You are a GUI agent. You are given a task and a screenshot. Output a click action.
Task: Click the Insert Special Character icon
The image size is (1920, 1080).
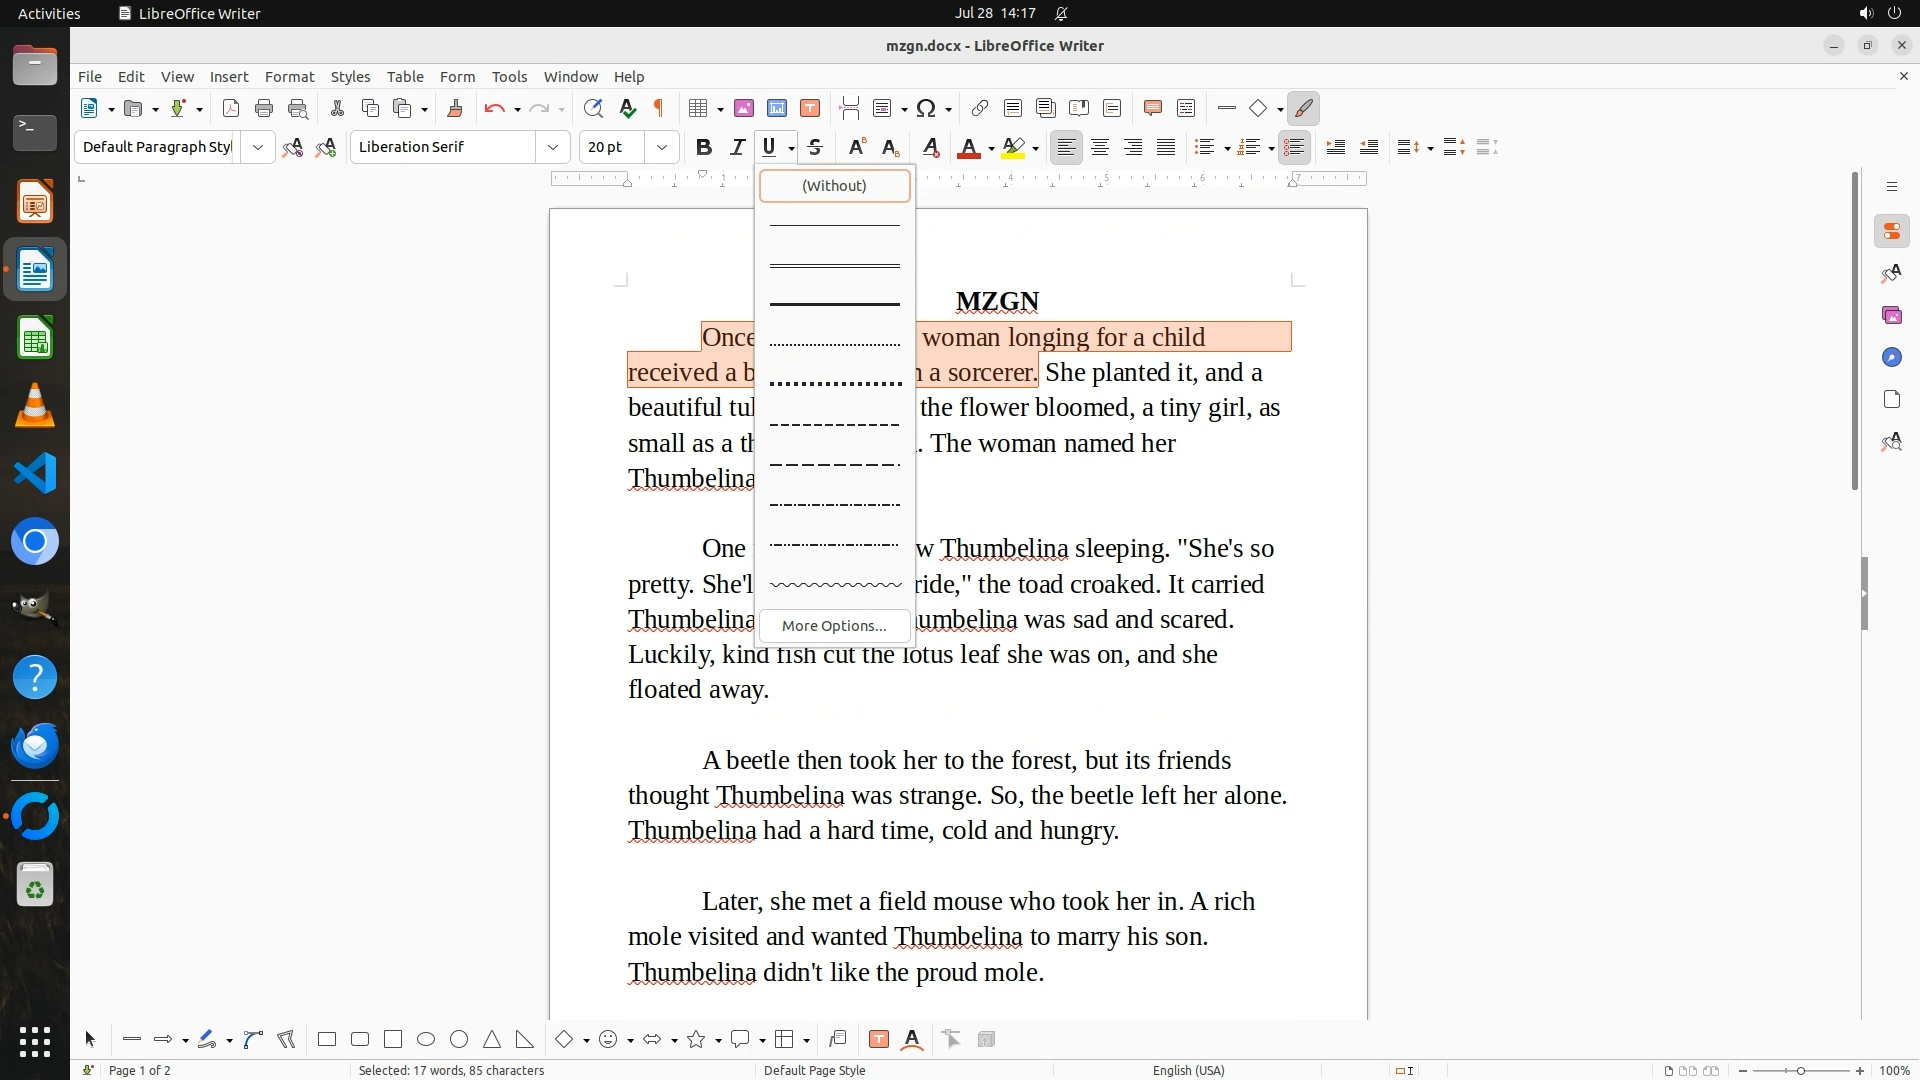926,108
